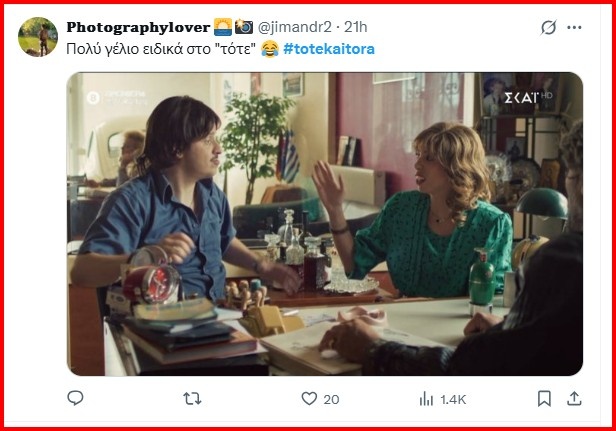This screenshot has width=616, height=431.
Task: Click the share upload-arrow icon
Action: coord(574,398)
